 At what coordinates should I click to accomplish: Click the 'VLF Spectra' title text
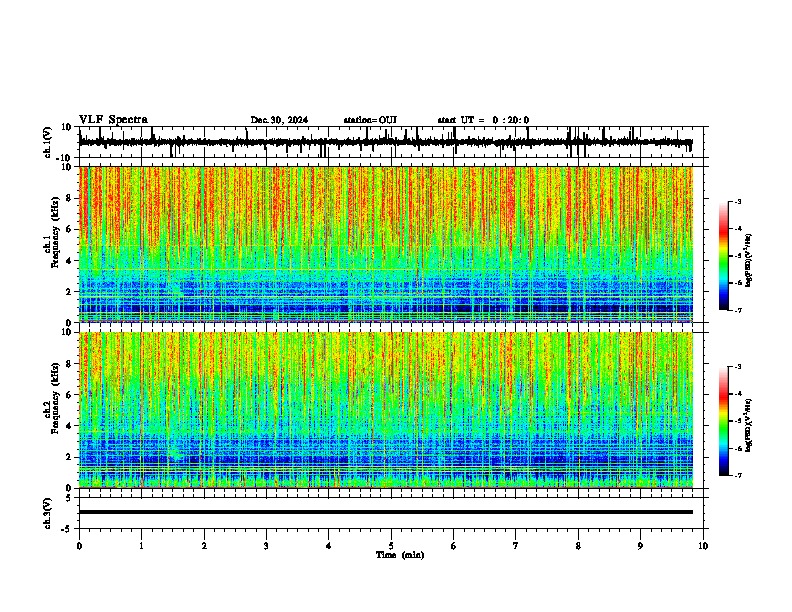point(113,120)
